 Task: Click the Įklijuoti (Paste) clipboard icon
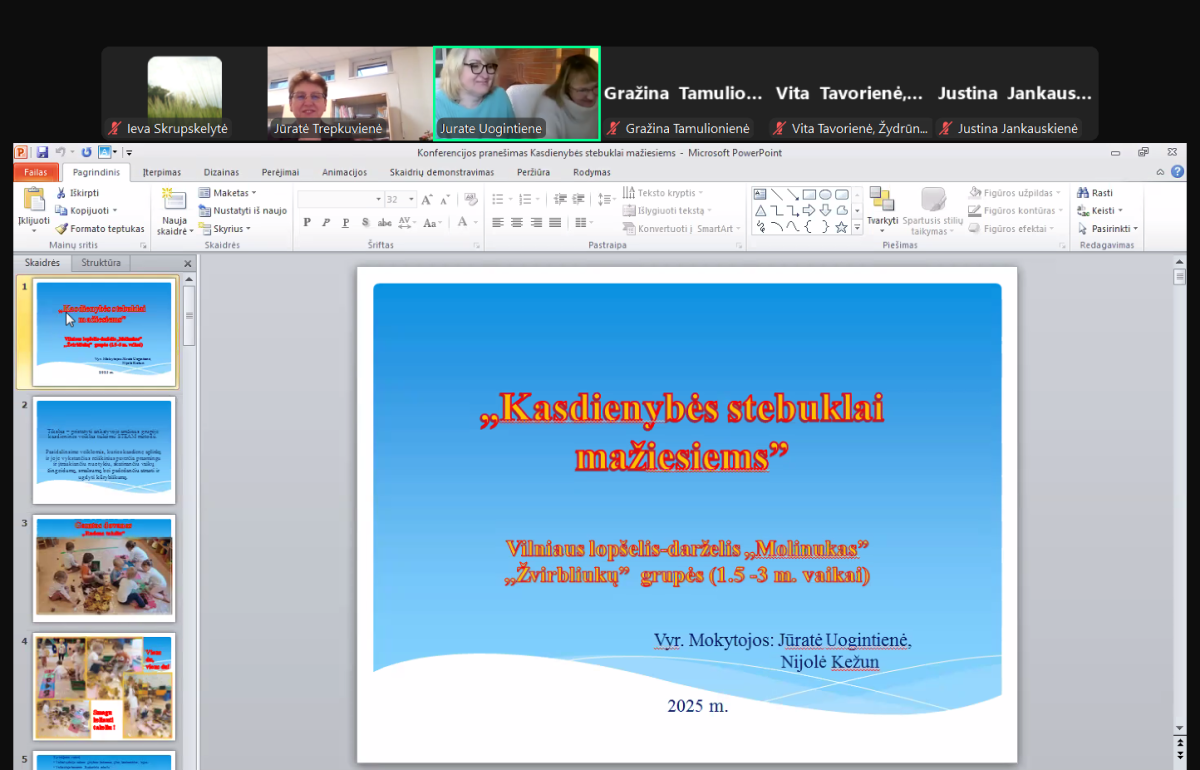34,200
